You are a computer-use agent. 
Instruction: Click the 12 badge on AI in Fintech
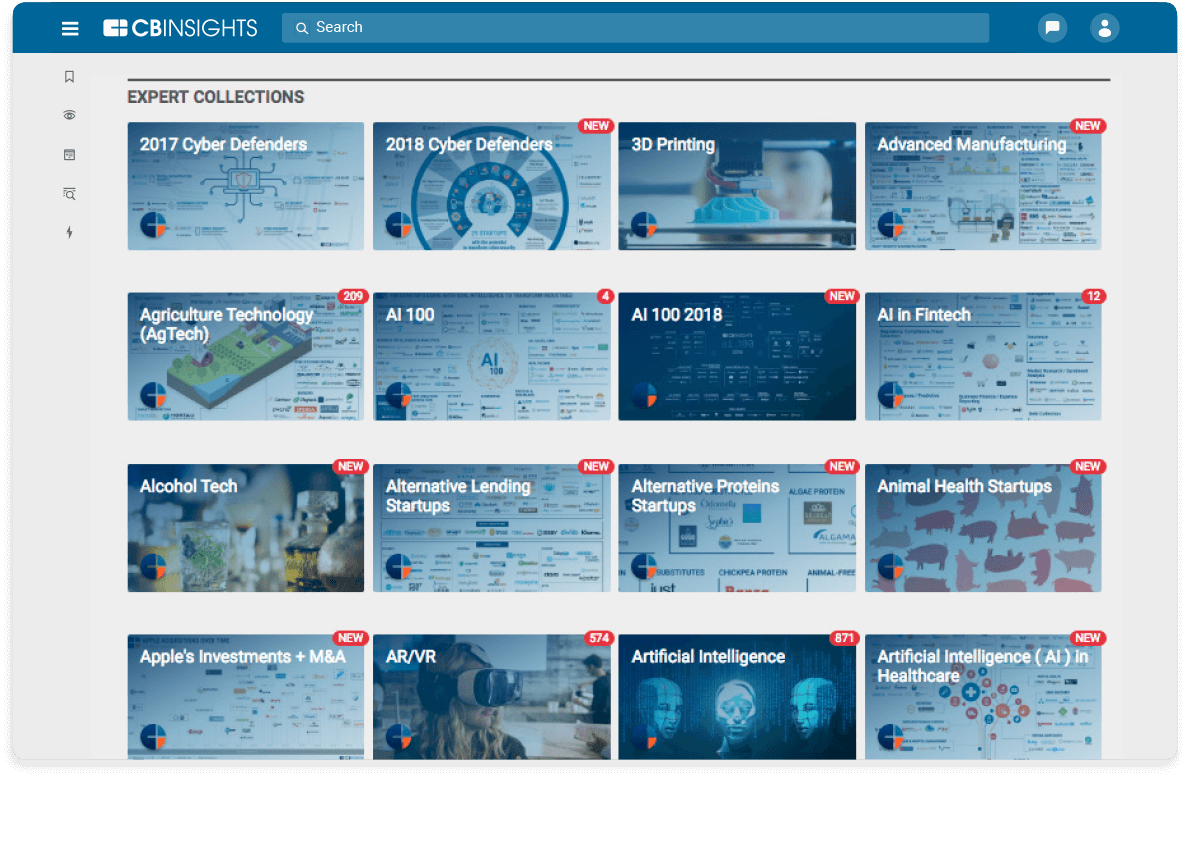[1093, 296]
